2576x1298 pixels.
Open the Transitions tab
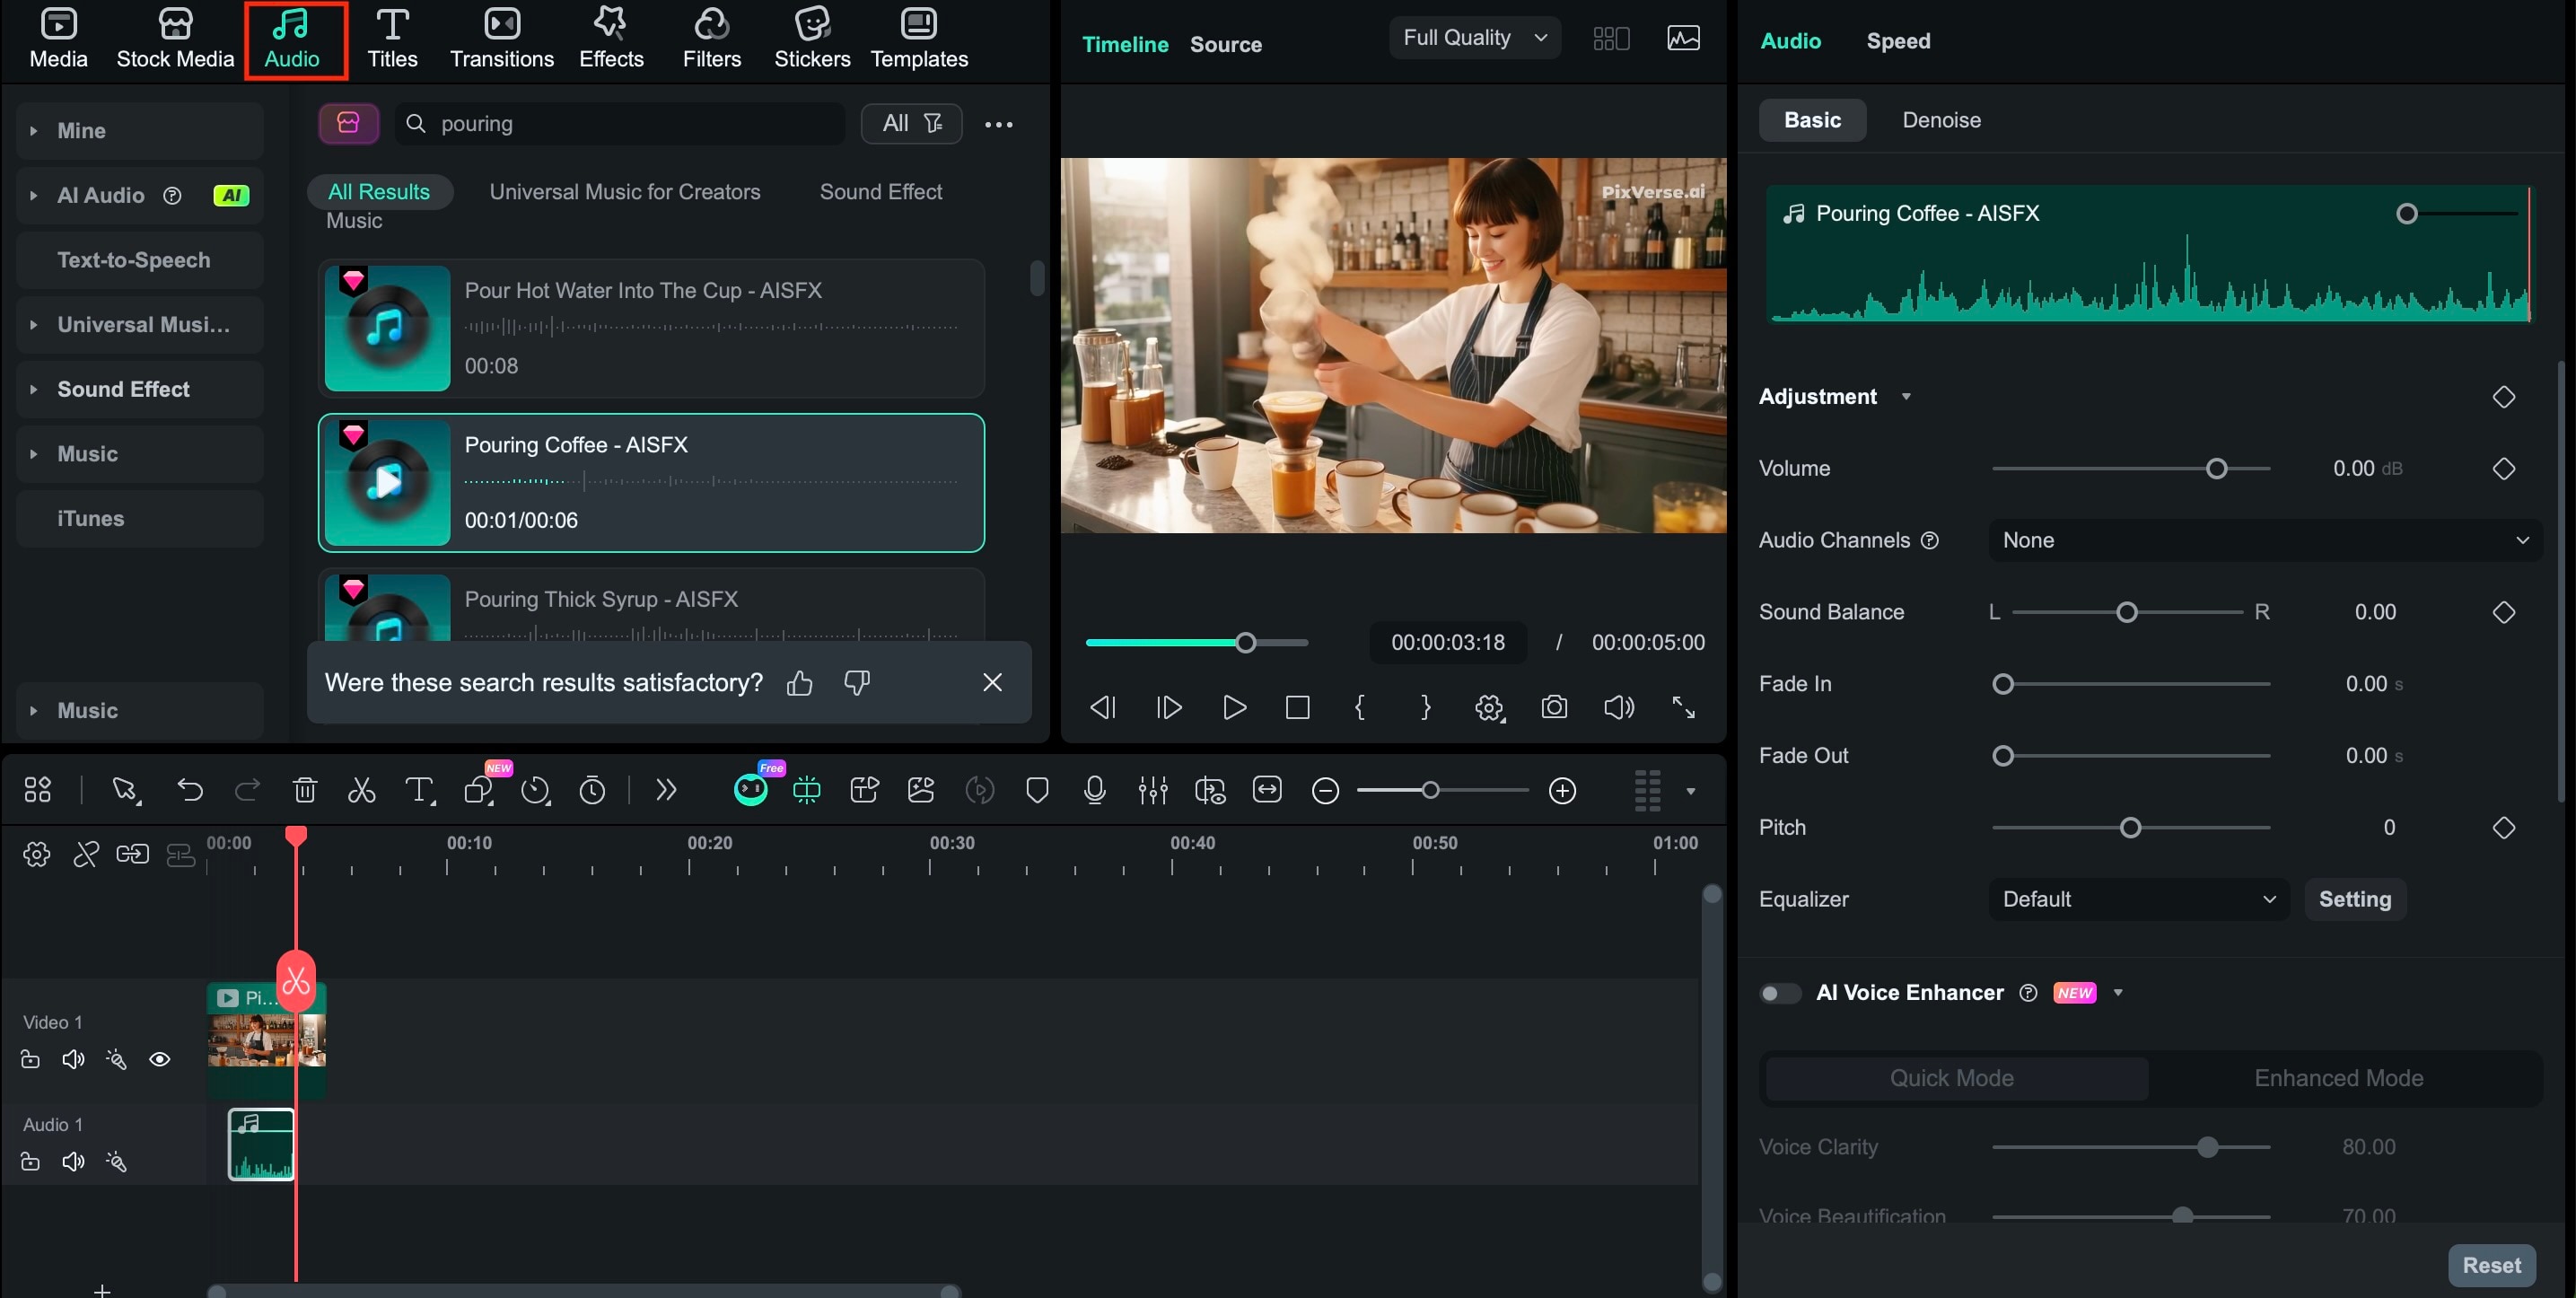[x=501, y=38]
